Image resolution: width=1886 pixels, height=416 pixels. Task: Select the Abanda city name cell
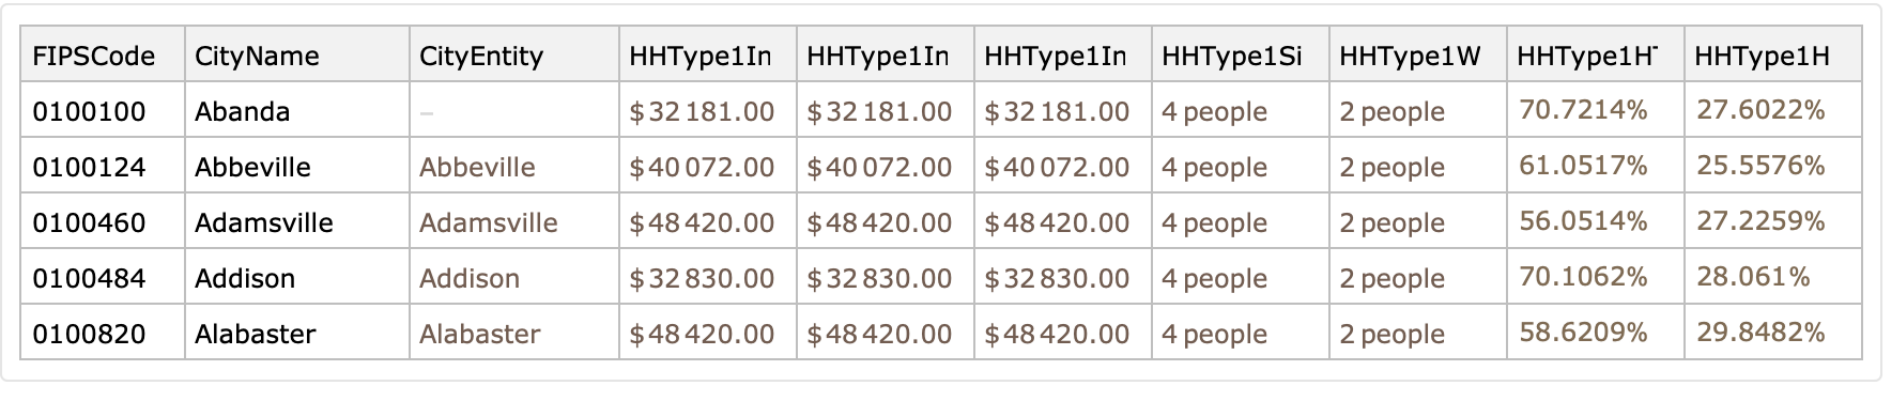click(x=242, y=111)
